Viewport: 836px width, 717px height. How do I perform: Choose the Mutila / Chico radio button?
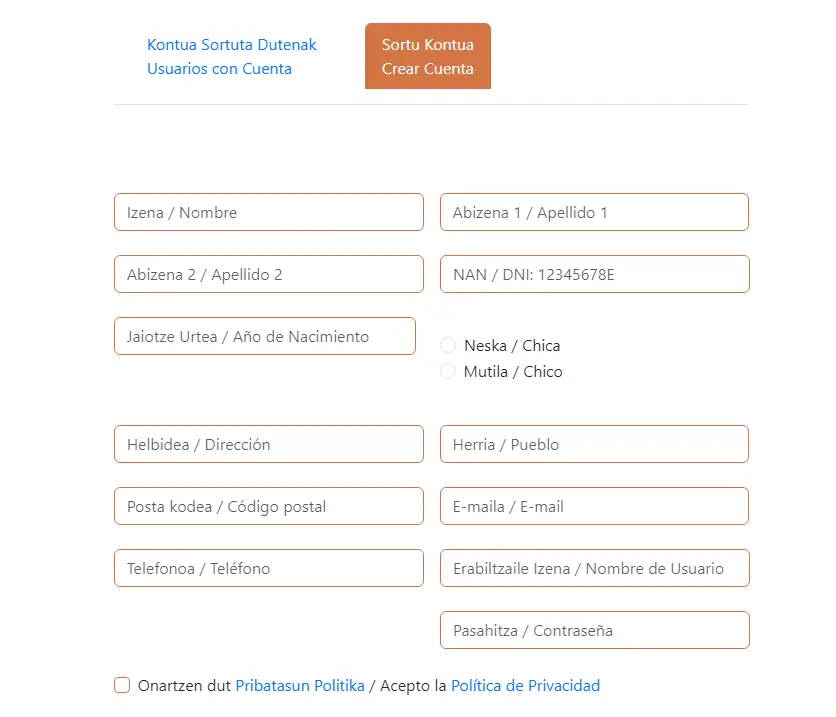tap(448, 371)
